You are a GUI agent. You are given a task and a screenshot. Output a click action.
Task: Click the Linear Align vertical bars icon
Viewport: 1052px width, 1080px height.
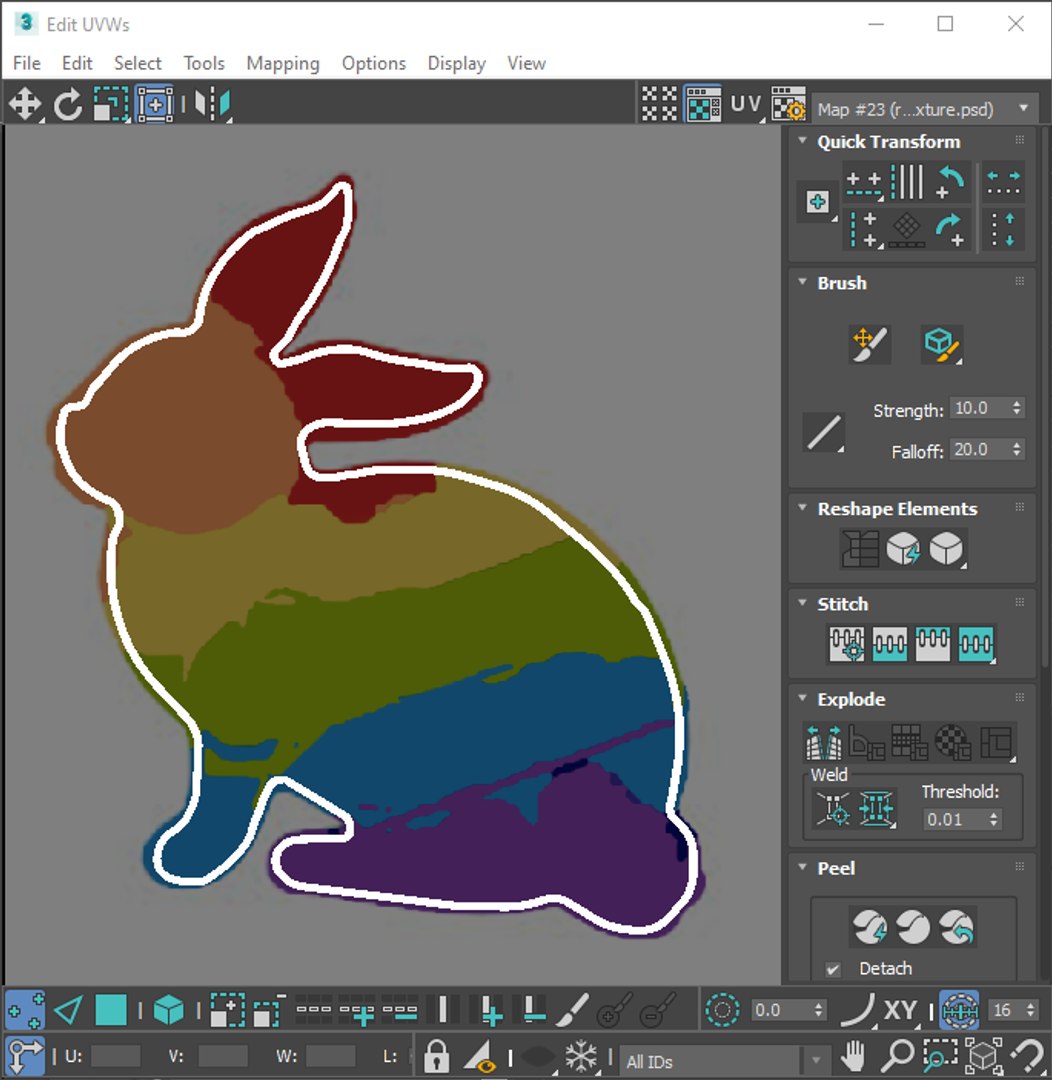(907, 183)
